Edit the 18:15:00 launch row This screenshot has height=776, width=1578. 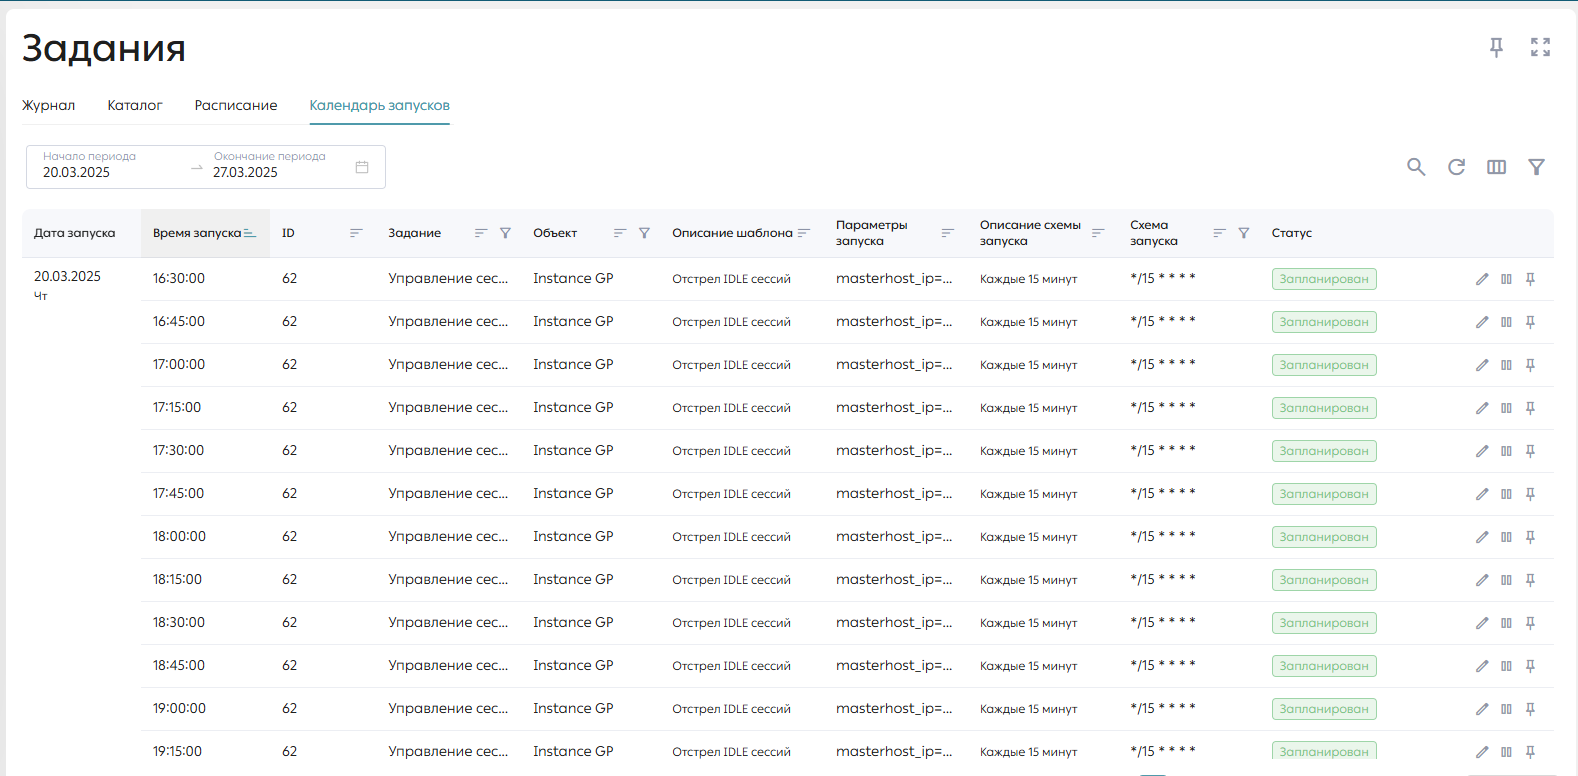[1482, 580]
